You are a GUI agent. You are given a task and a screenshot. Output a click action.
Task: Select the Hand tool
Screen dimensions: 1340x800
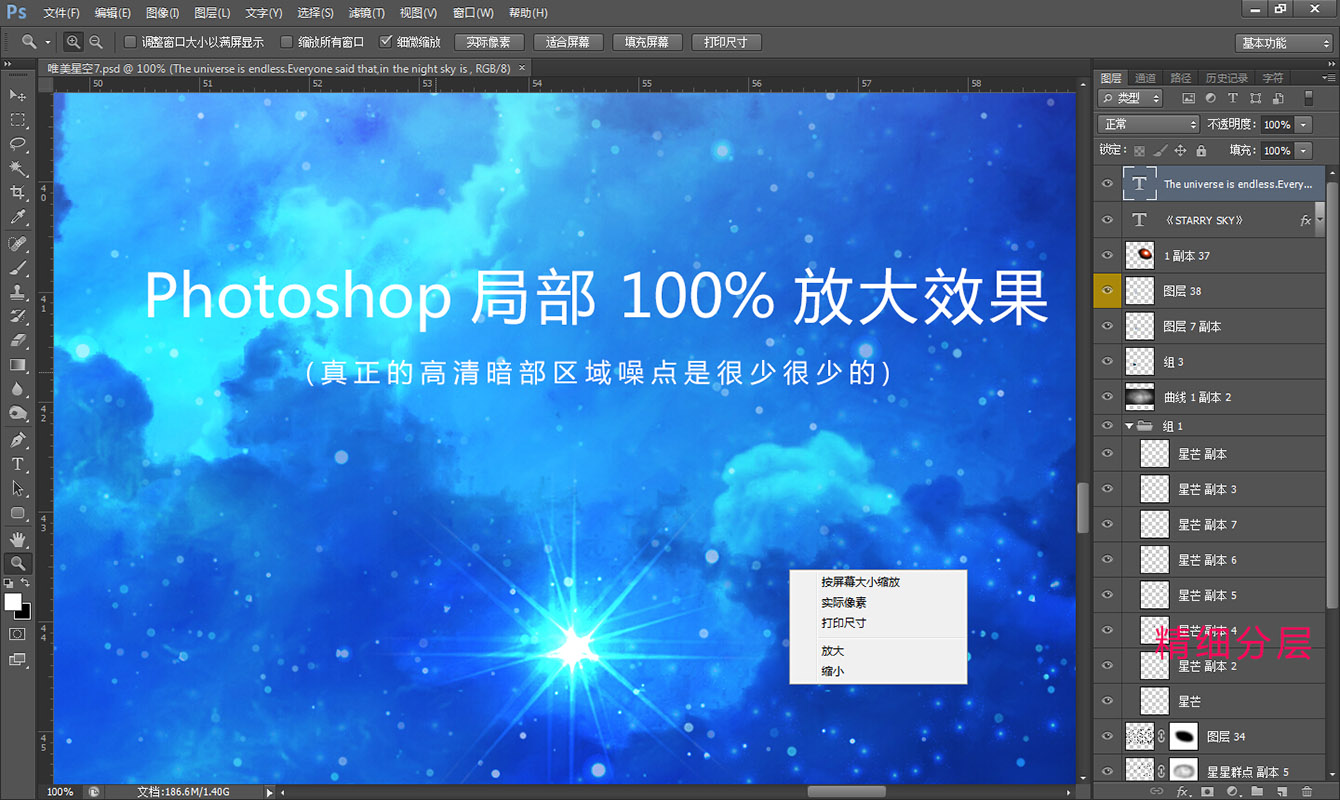point(18,539)
